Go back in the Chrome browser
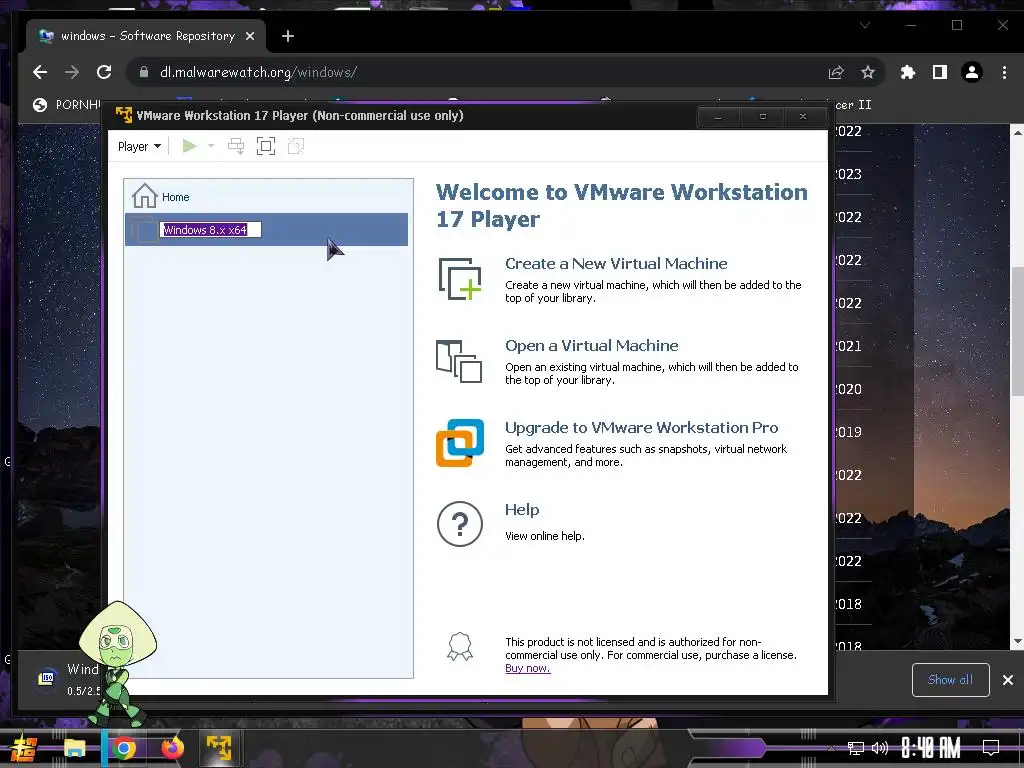The width and height of the screenshot is (1024, 768). point(40,72)
